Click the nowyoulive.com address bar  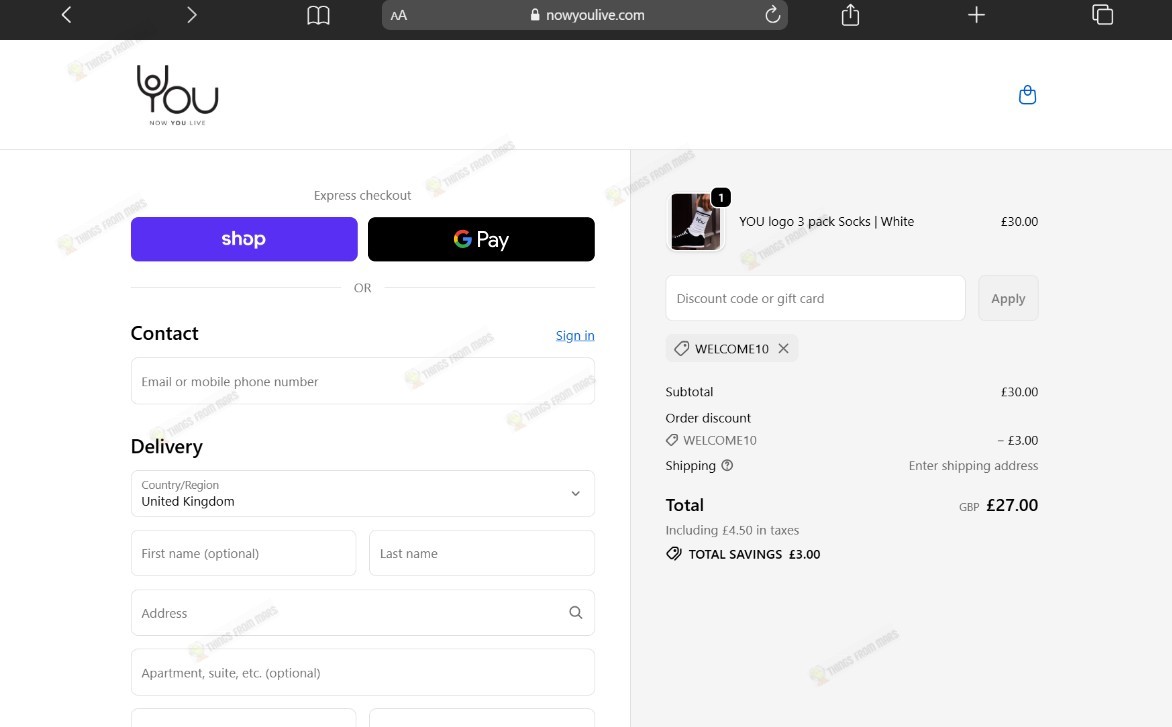pos(585,15)
